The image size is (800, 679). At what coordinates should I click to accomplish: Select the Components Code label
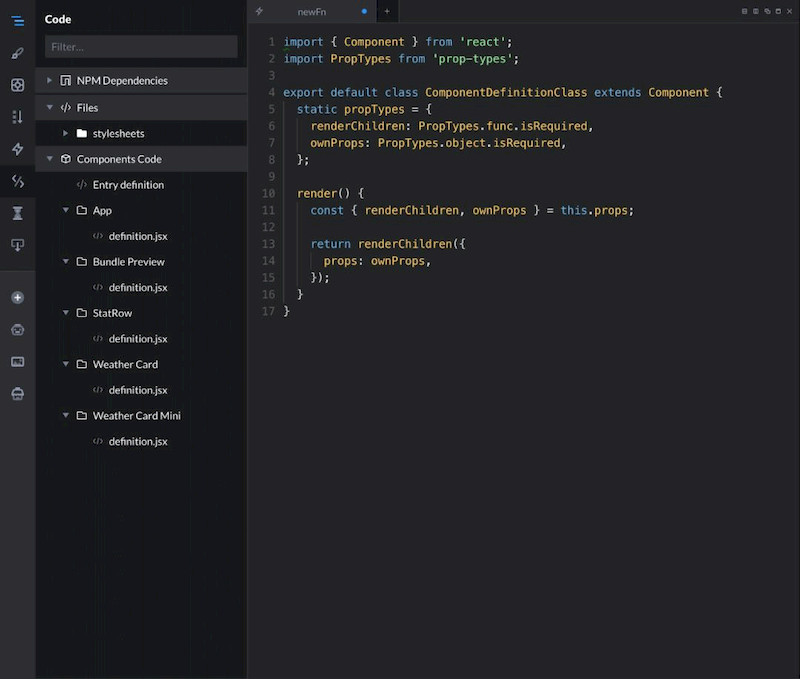pyautogui.click(x=119, y=159)
